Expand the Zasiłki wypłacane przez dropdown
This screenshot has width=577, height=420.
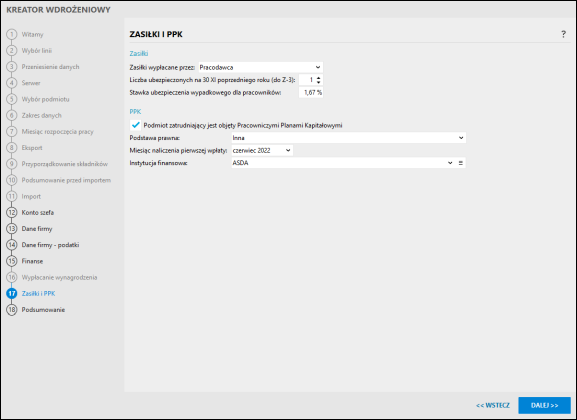(x=261, y=67)
